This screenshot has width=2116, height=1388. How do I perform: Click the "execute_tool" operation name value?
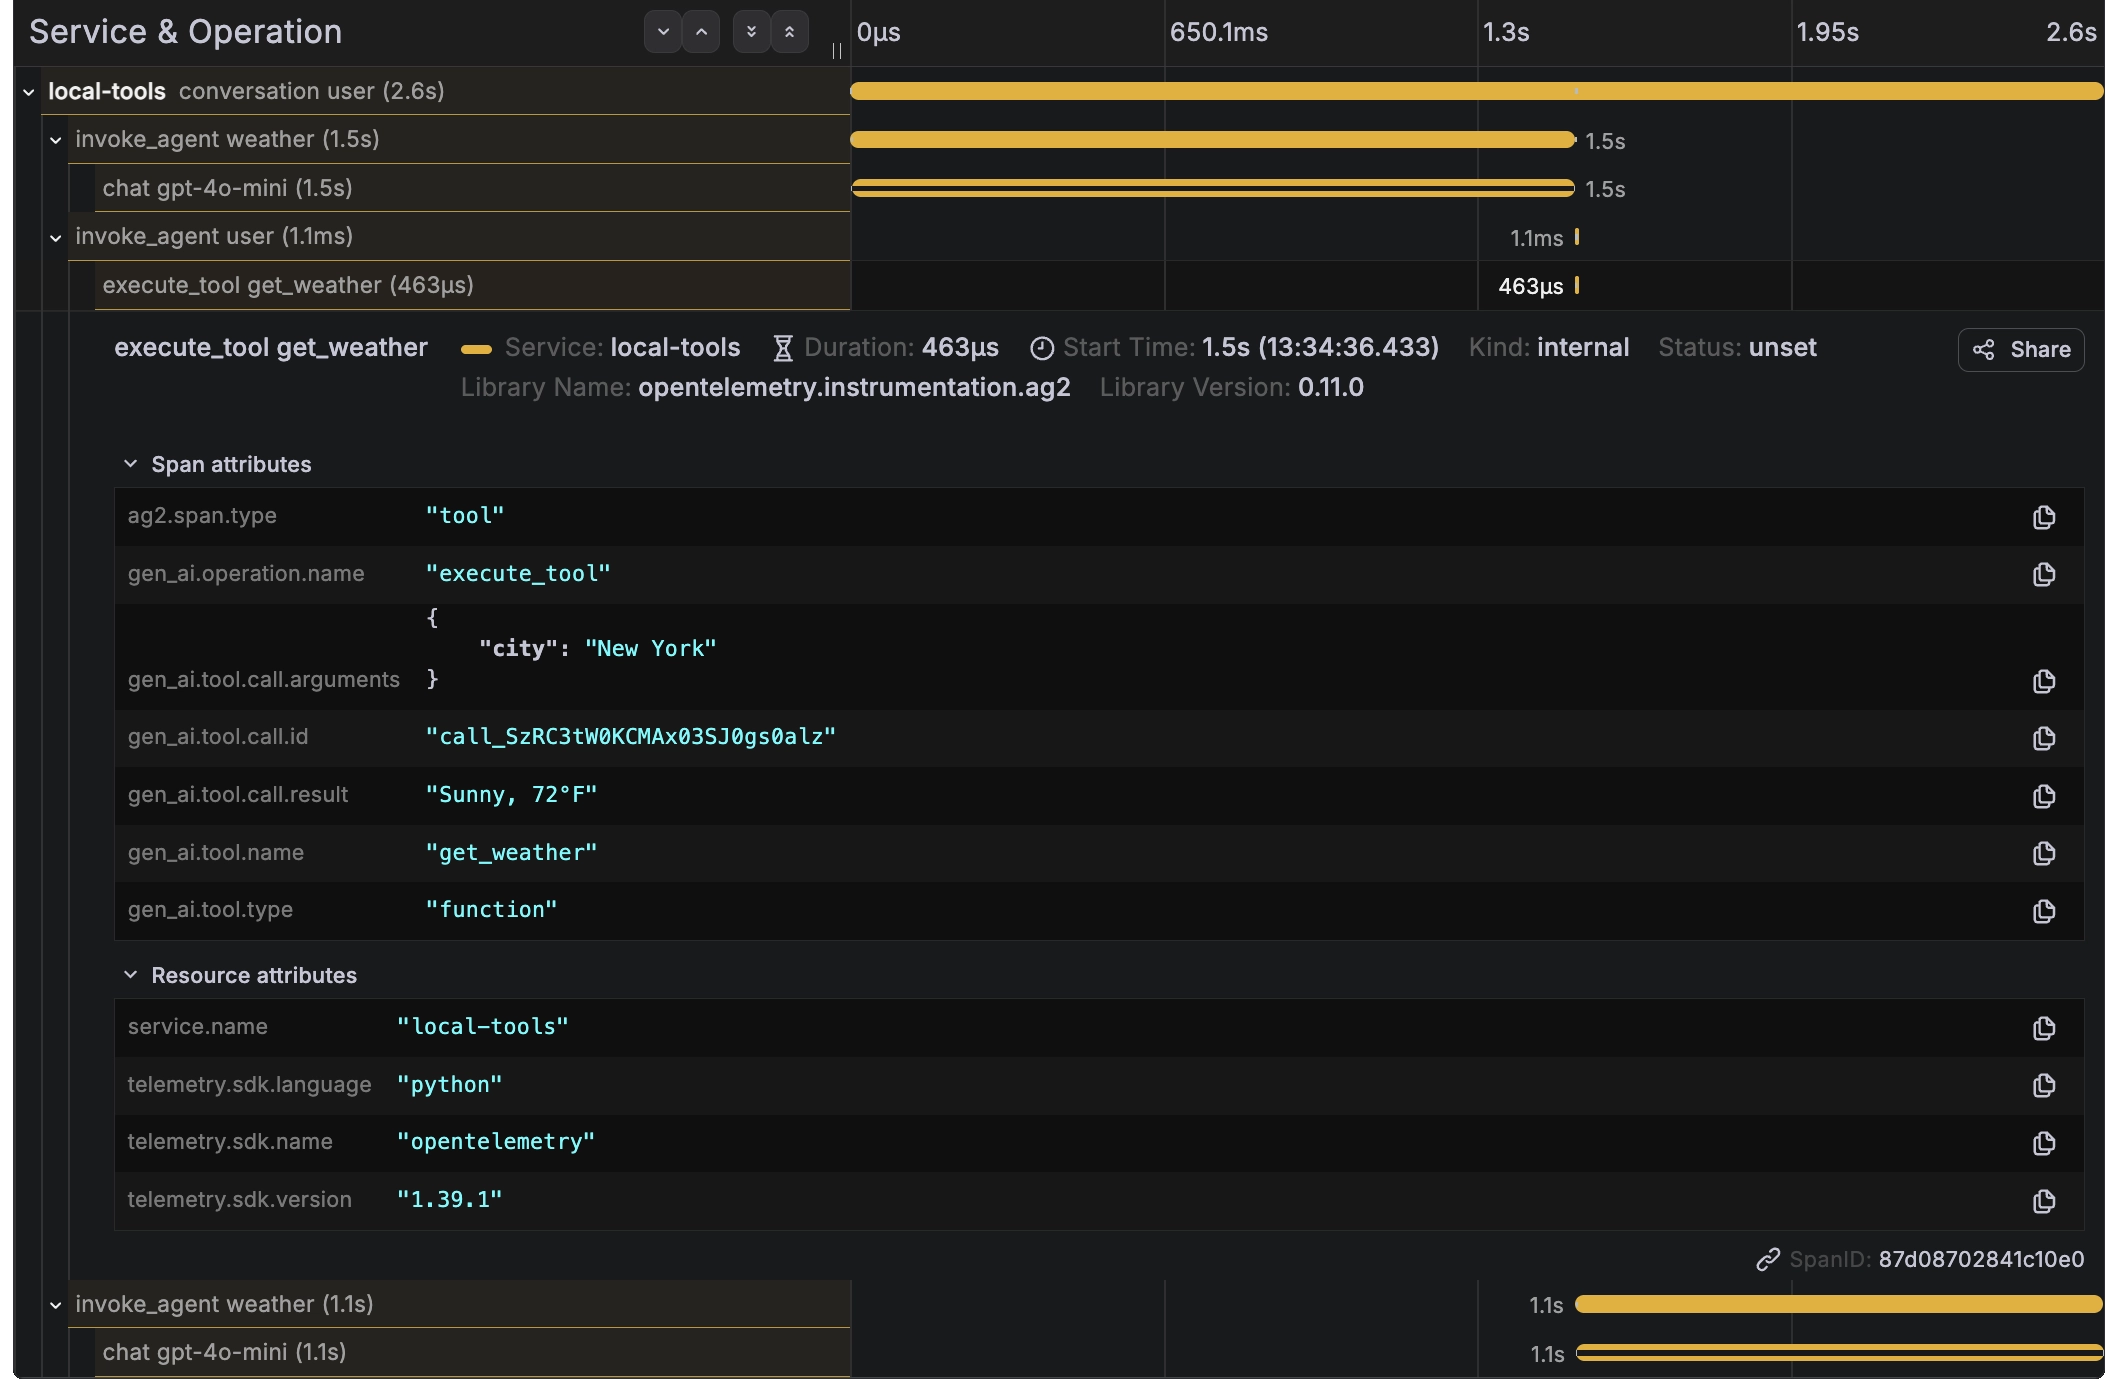click(x=518, y=573)
